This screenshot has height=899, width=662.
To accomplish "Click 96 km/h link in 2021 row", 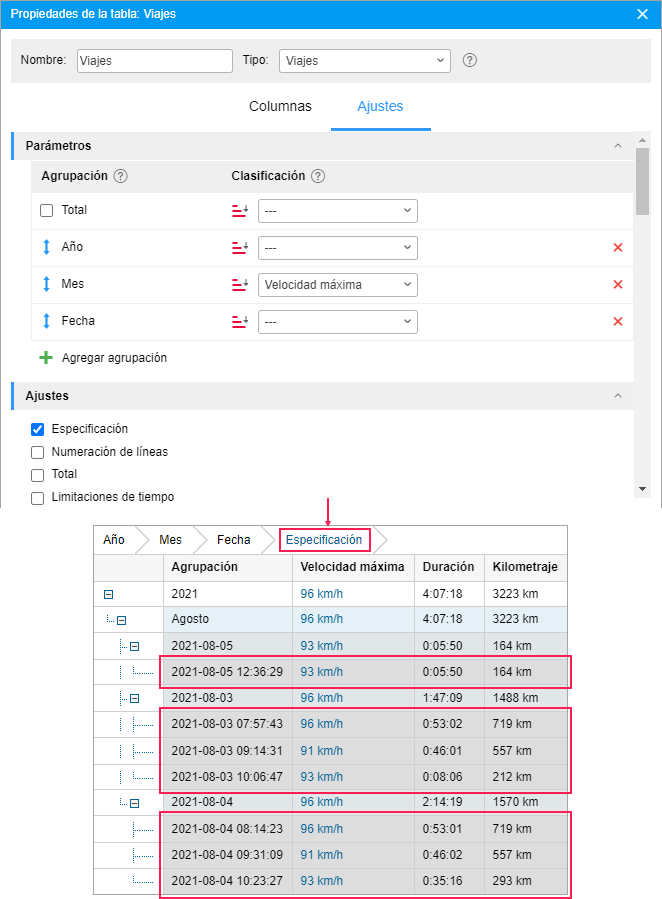I will coord(322,594).
